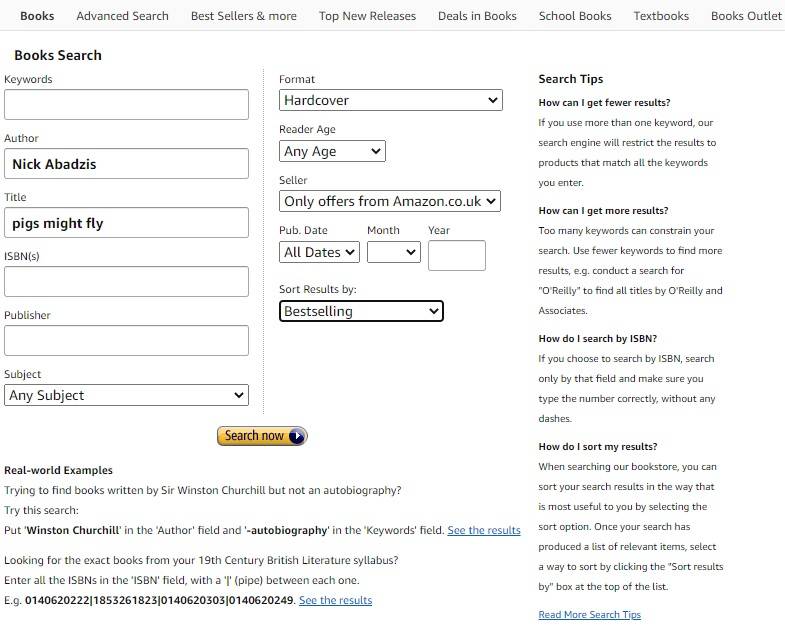The image size is (785, 637).
Task: Expand the Pub. Date All Dates dropdown
Action: tap(319, 252)
